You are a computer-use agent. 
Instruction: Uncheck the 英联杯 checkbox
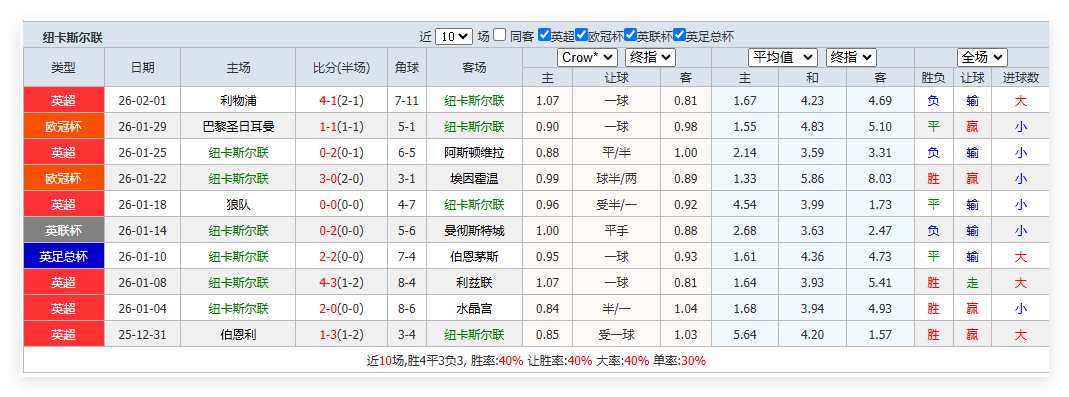point(631,35)
